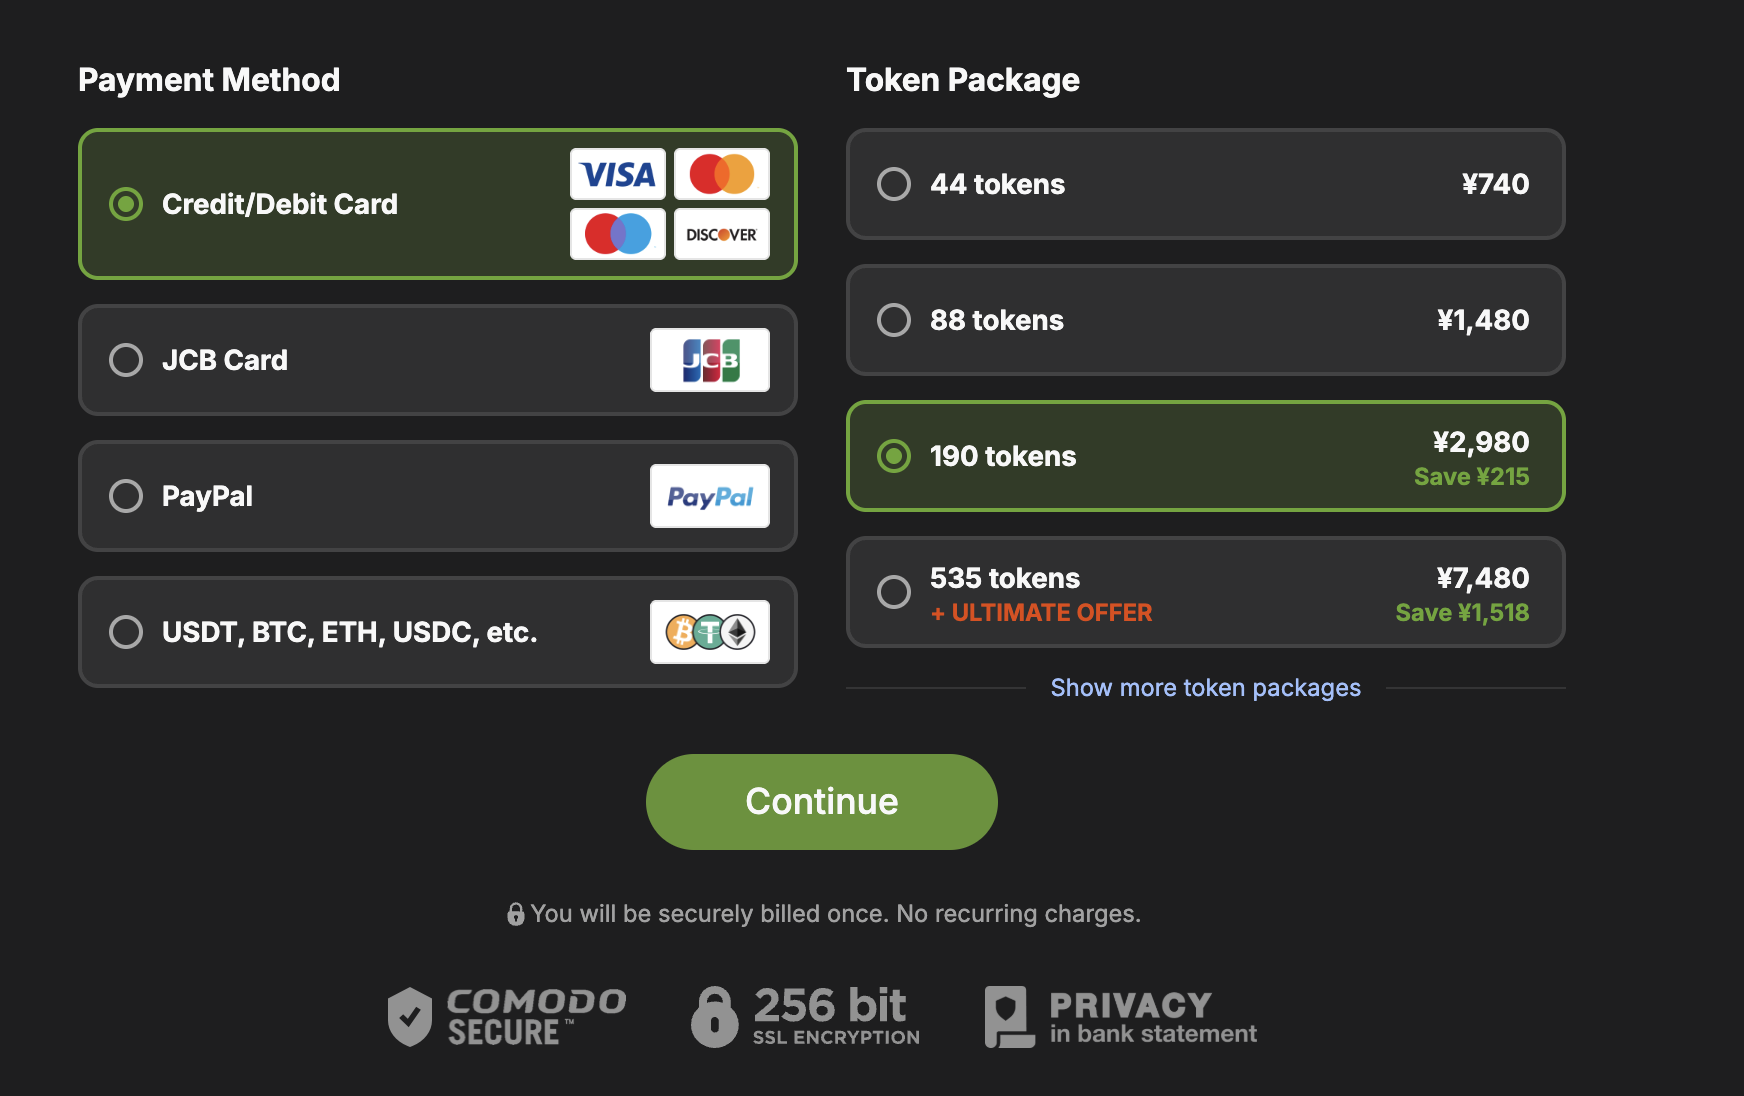Select the 535 tokens Ultimate Offer

[894, 592]
